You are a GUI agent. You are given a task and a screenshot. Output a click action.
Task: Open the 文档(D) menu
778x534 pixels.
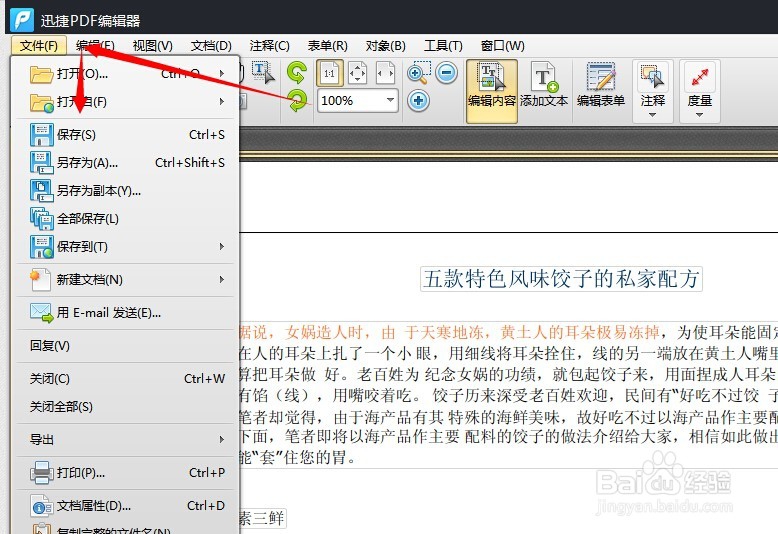(211, 46)
